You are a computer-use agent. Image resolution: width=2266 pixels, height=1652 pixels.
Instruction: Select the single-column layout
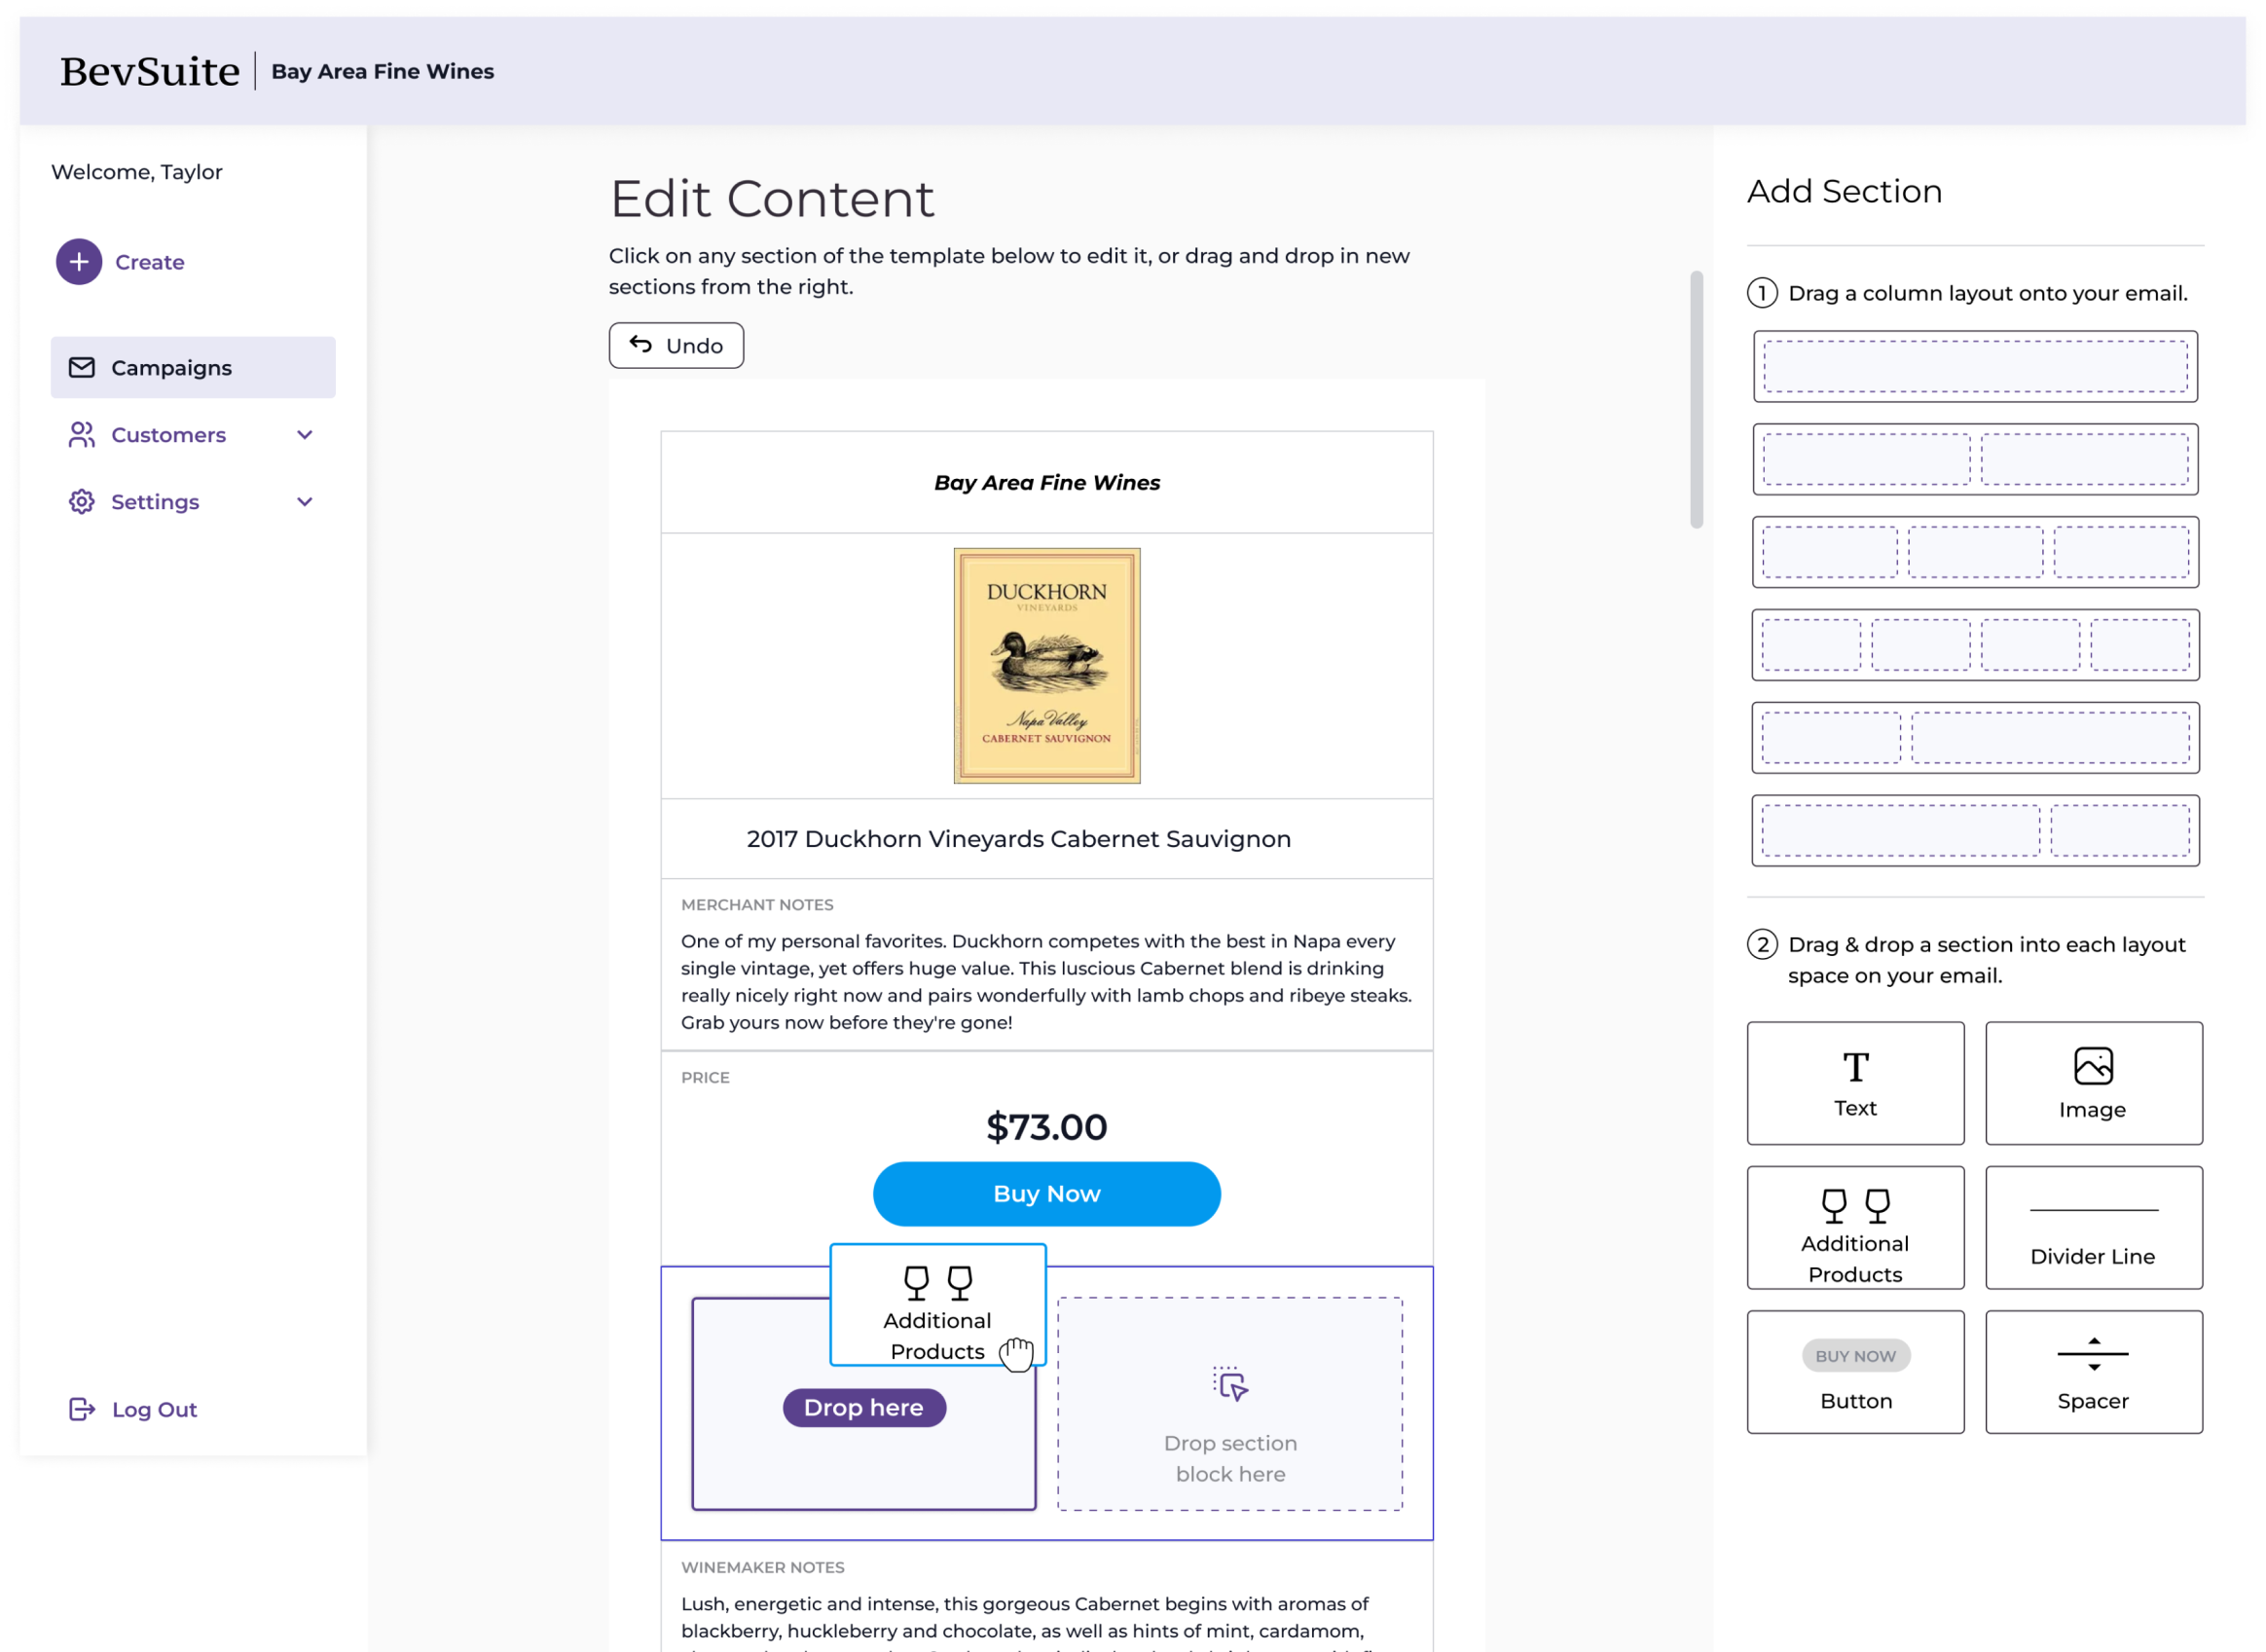pyautogui.click(x=1975, y=367)
